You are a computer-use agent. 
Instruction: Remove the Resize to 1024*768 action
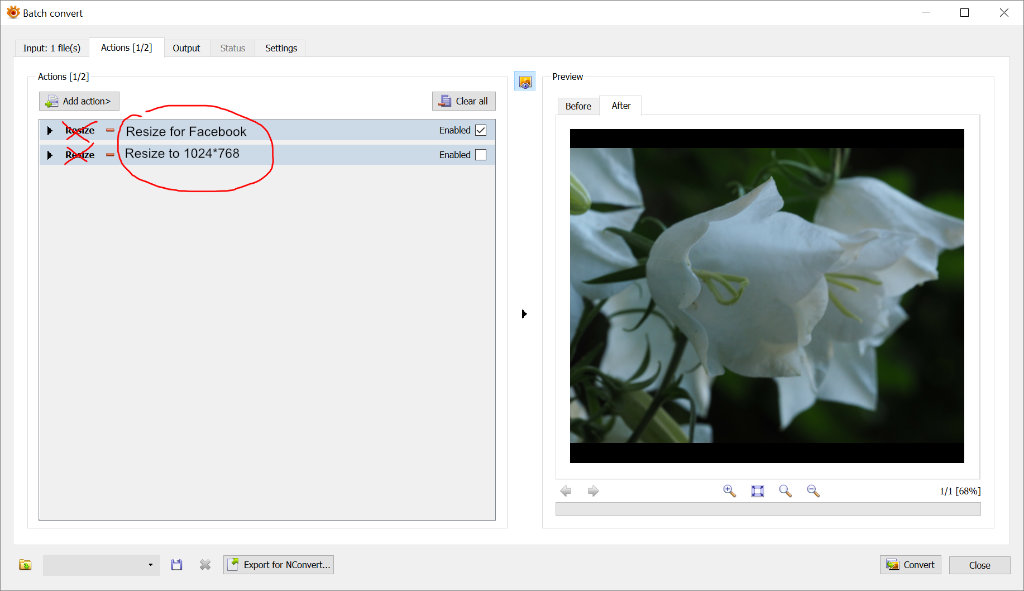pyautogui.click(x=110, y=155)
